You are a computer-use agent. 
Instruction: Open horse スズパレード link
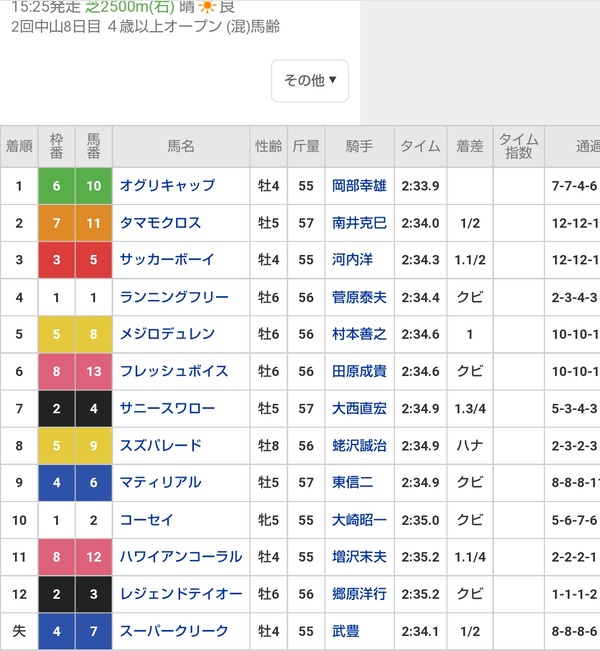point(161,445)
